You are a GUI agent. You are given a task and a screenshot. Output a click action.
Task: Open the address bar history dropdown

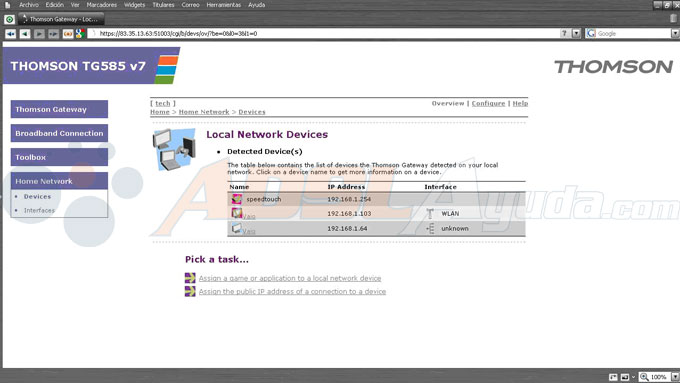pyautogui.click(x=576, y=33)
